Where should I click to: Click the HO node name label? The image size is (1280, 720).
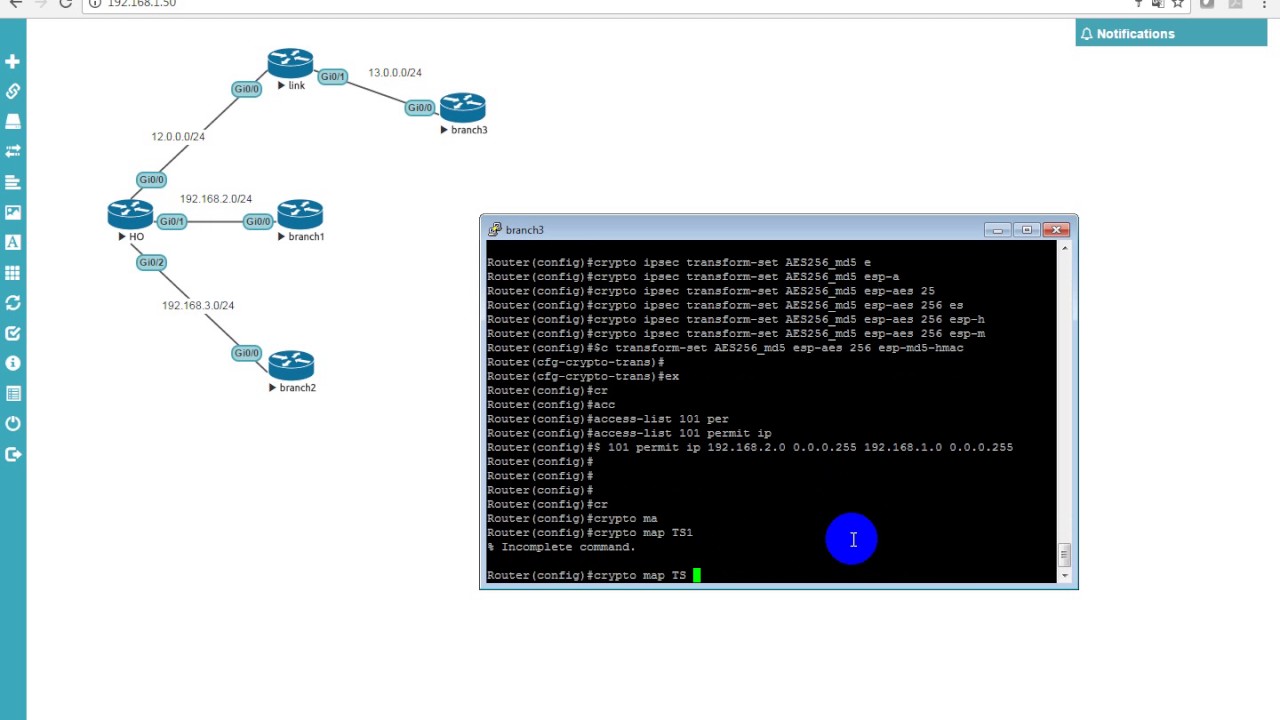(136, 237)
